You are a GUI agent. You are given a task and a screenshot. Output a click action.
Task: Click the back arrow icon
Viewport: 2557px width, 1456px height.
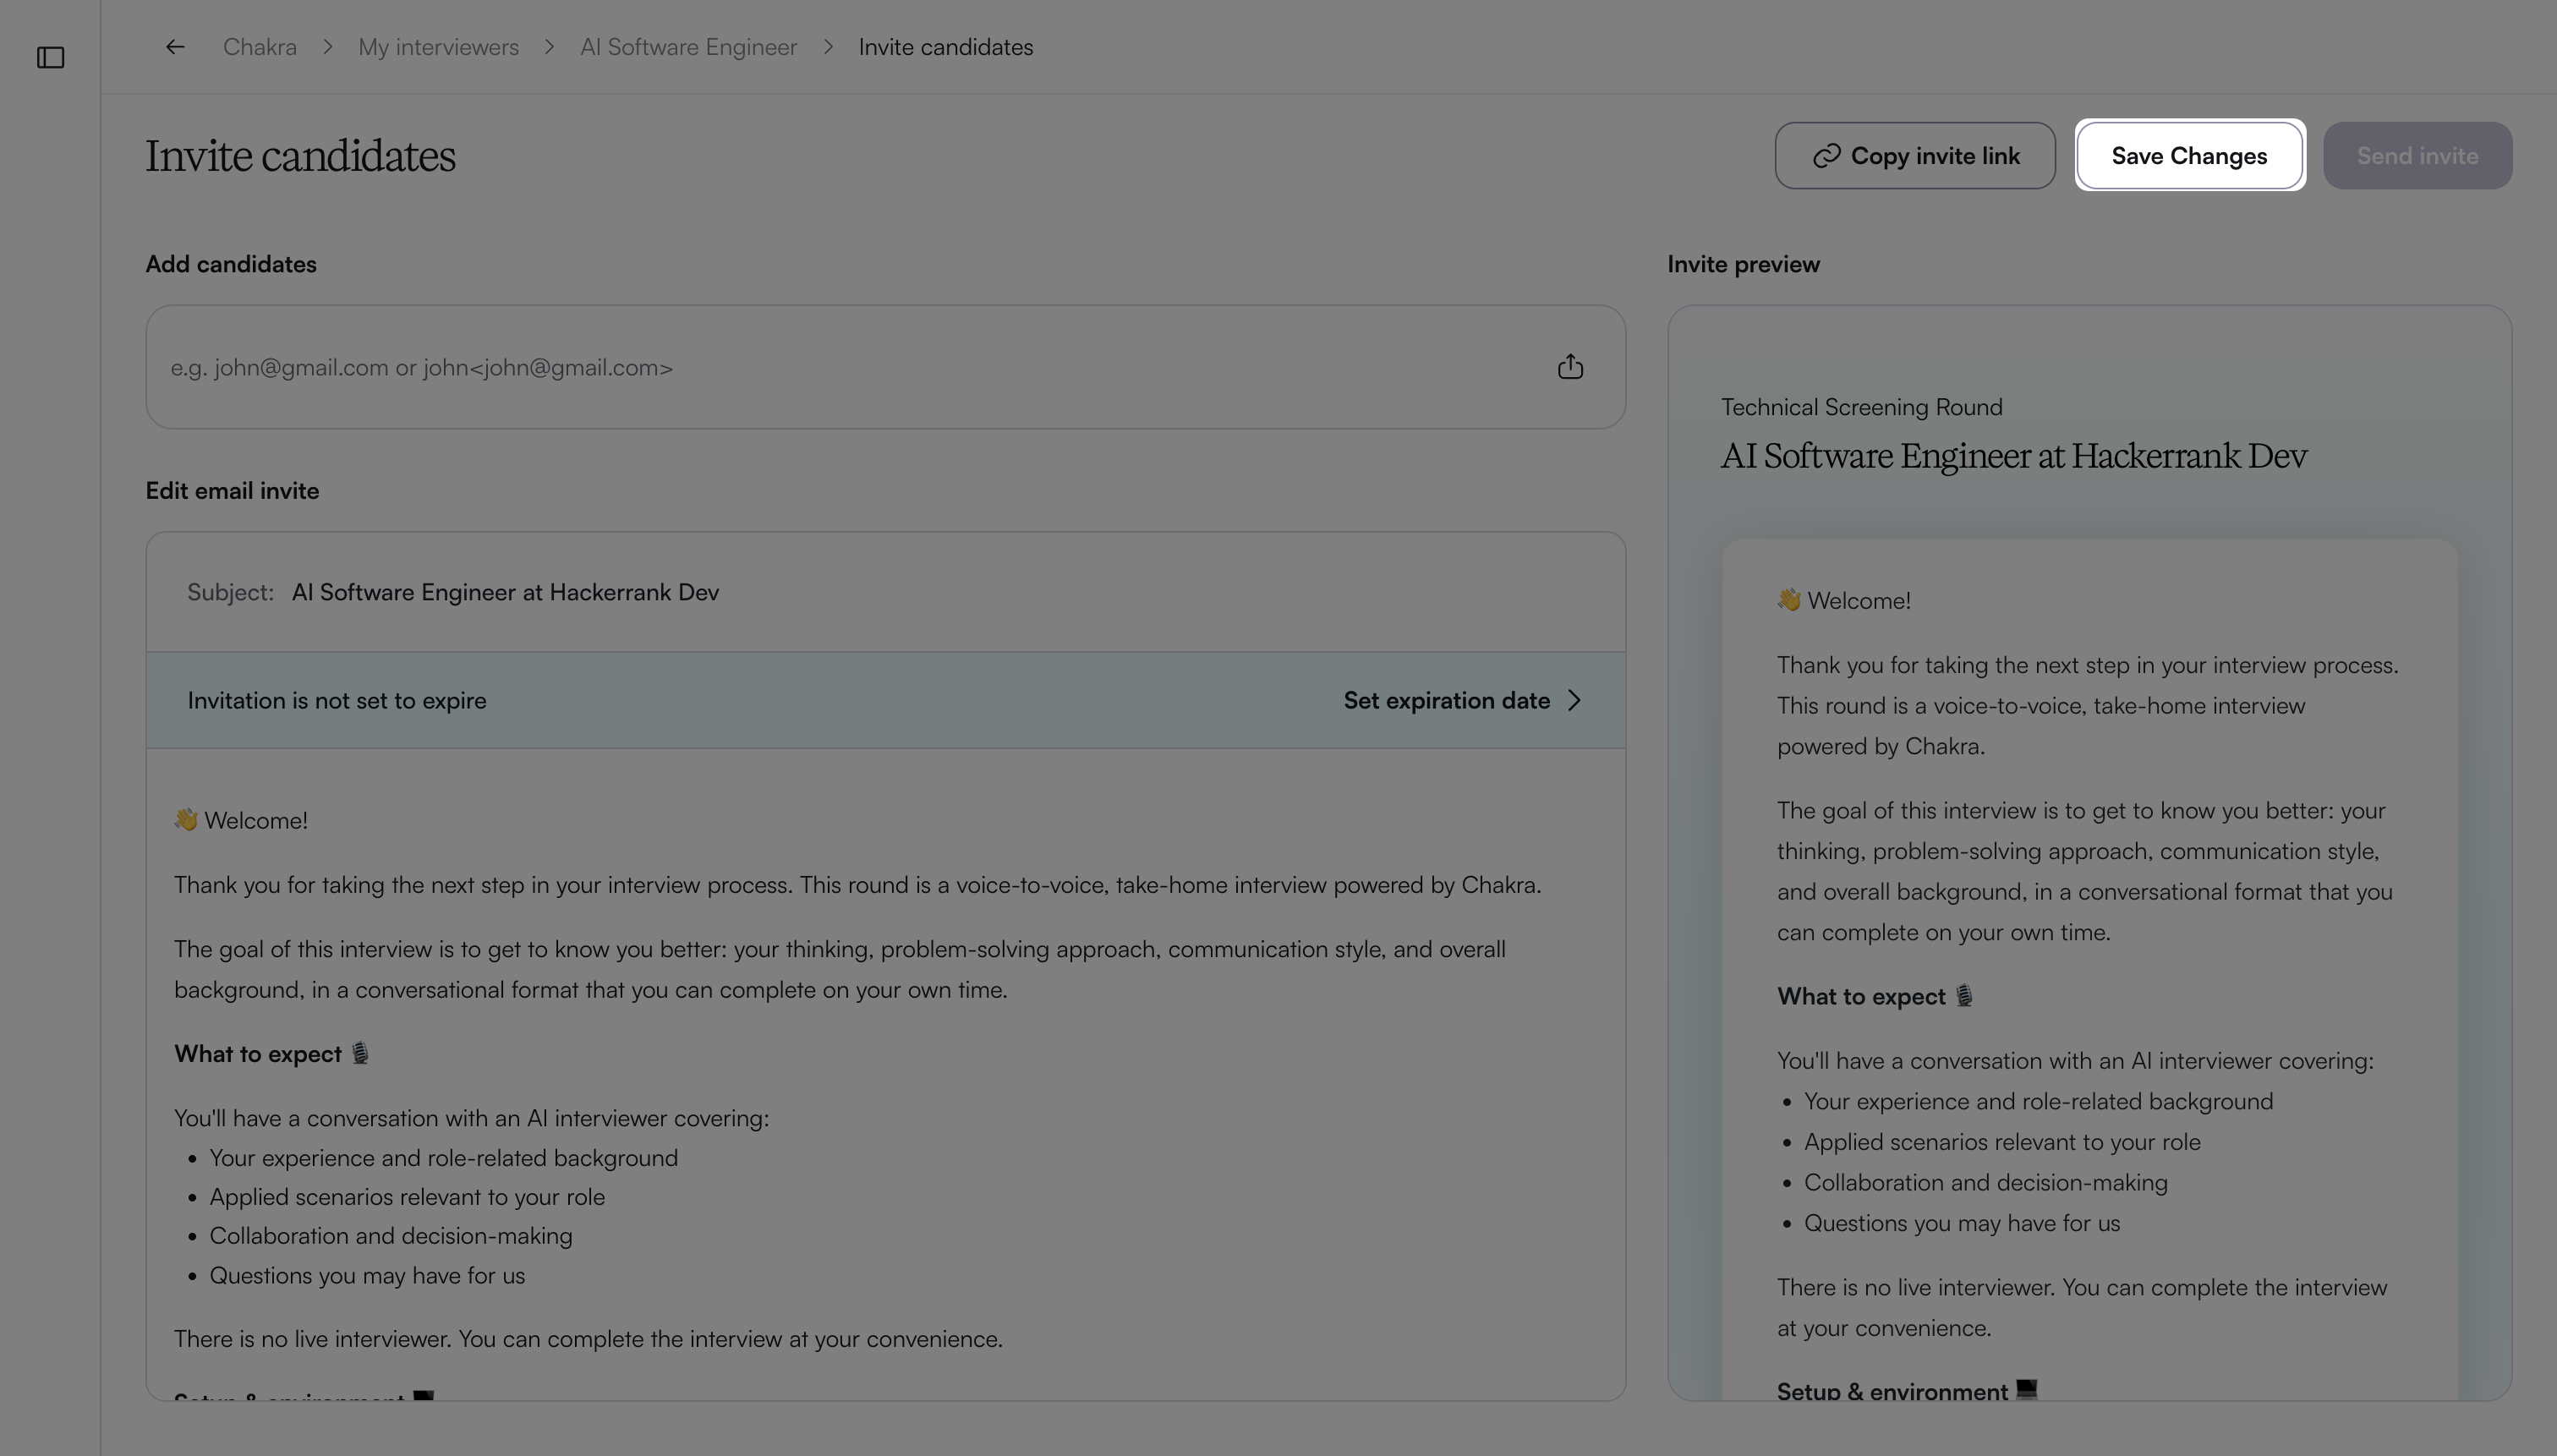point(175,47)
